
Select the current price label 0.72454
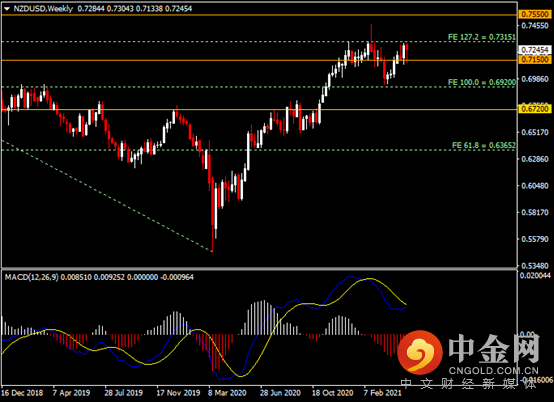[535, 50]
